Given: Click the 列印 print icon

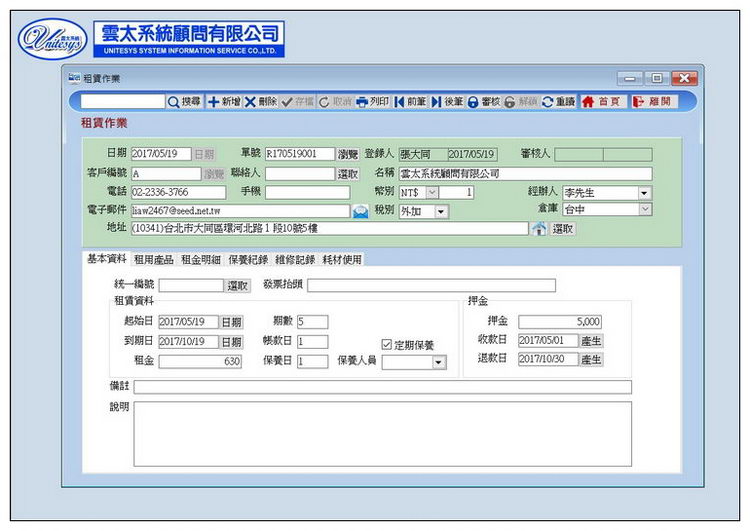Looking at the screenshot, I should (362, 102).
